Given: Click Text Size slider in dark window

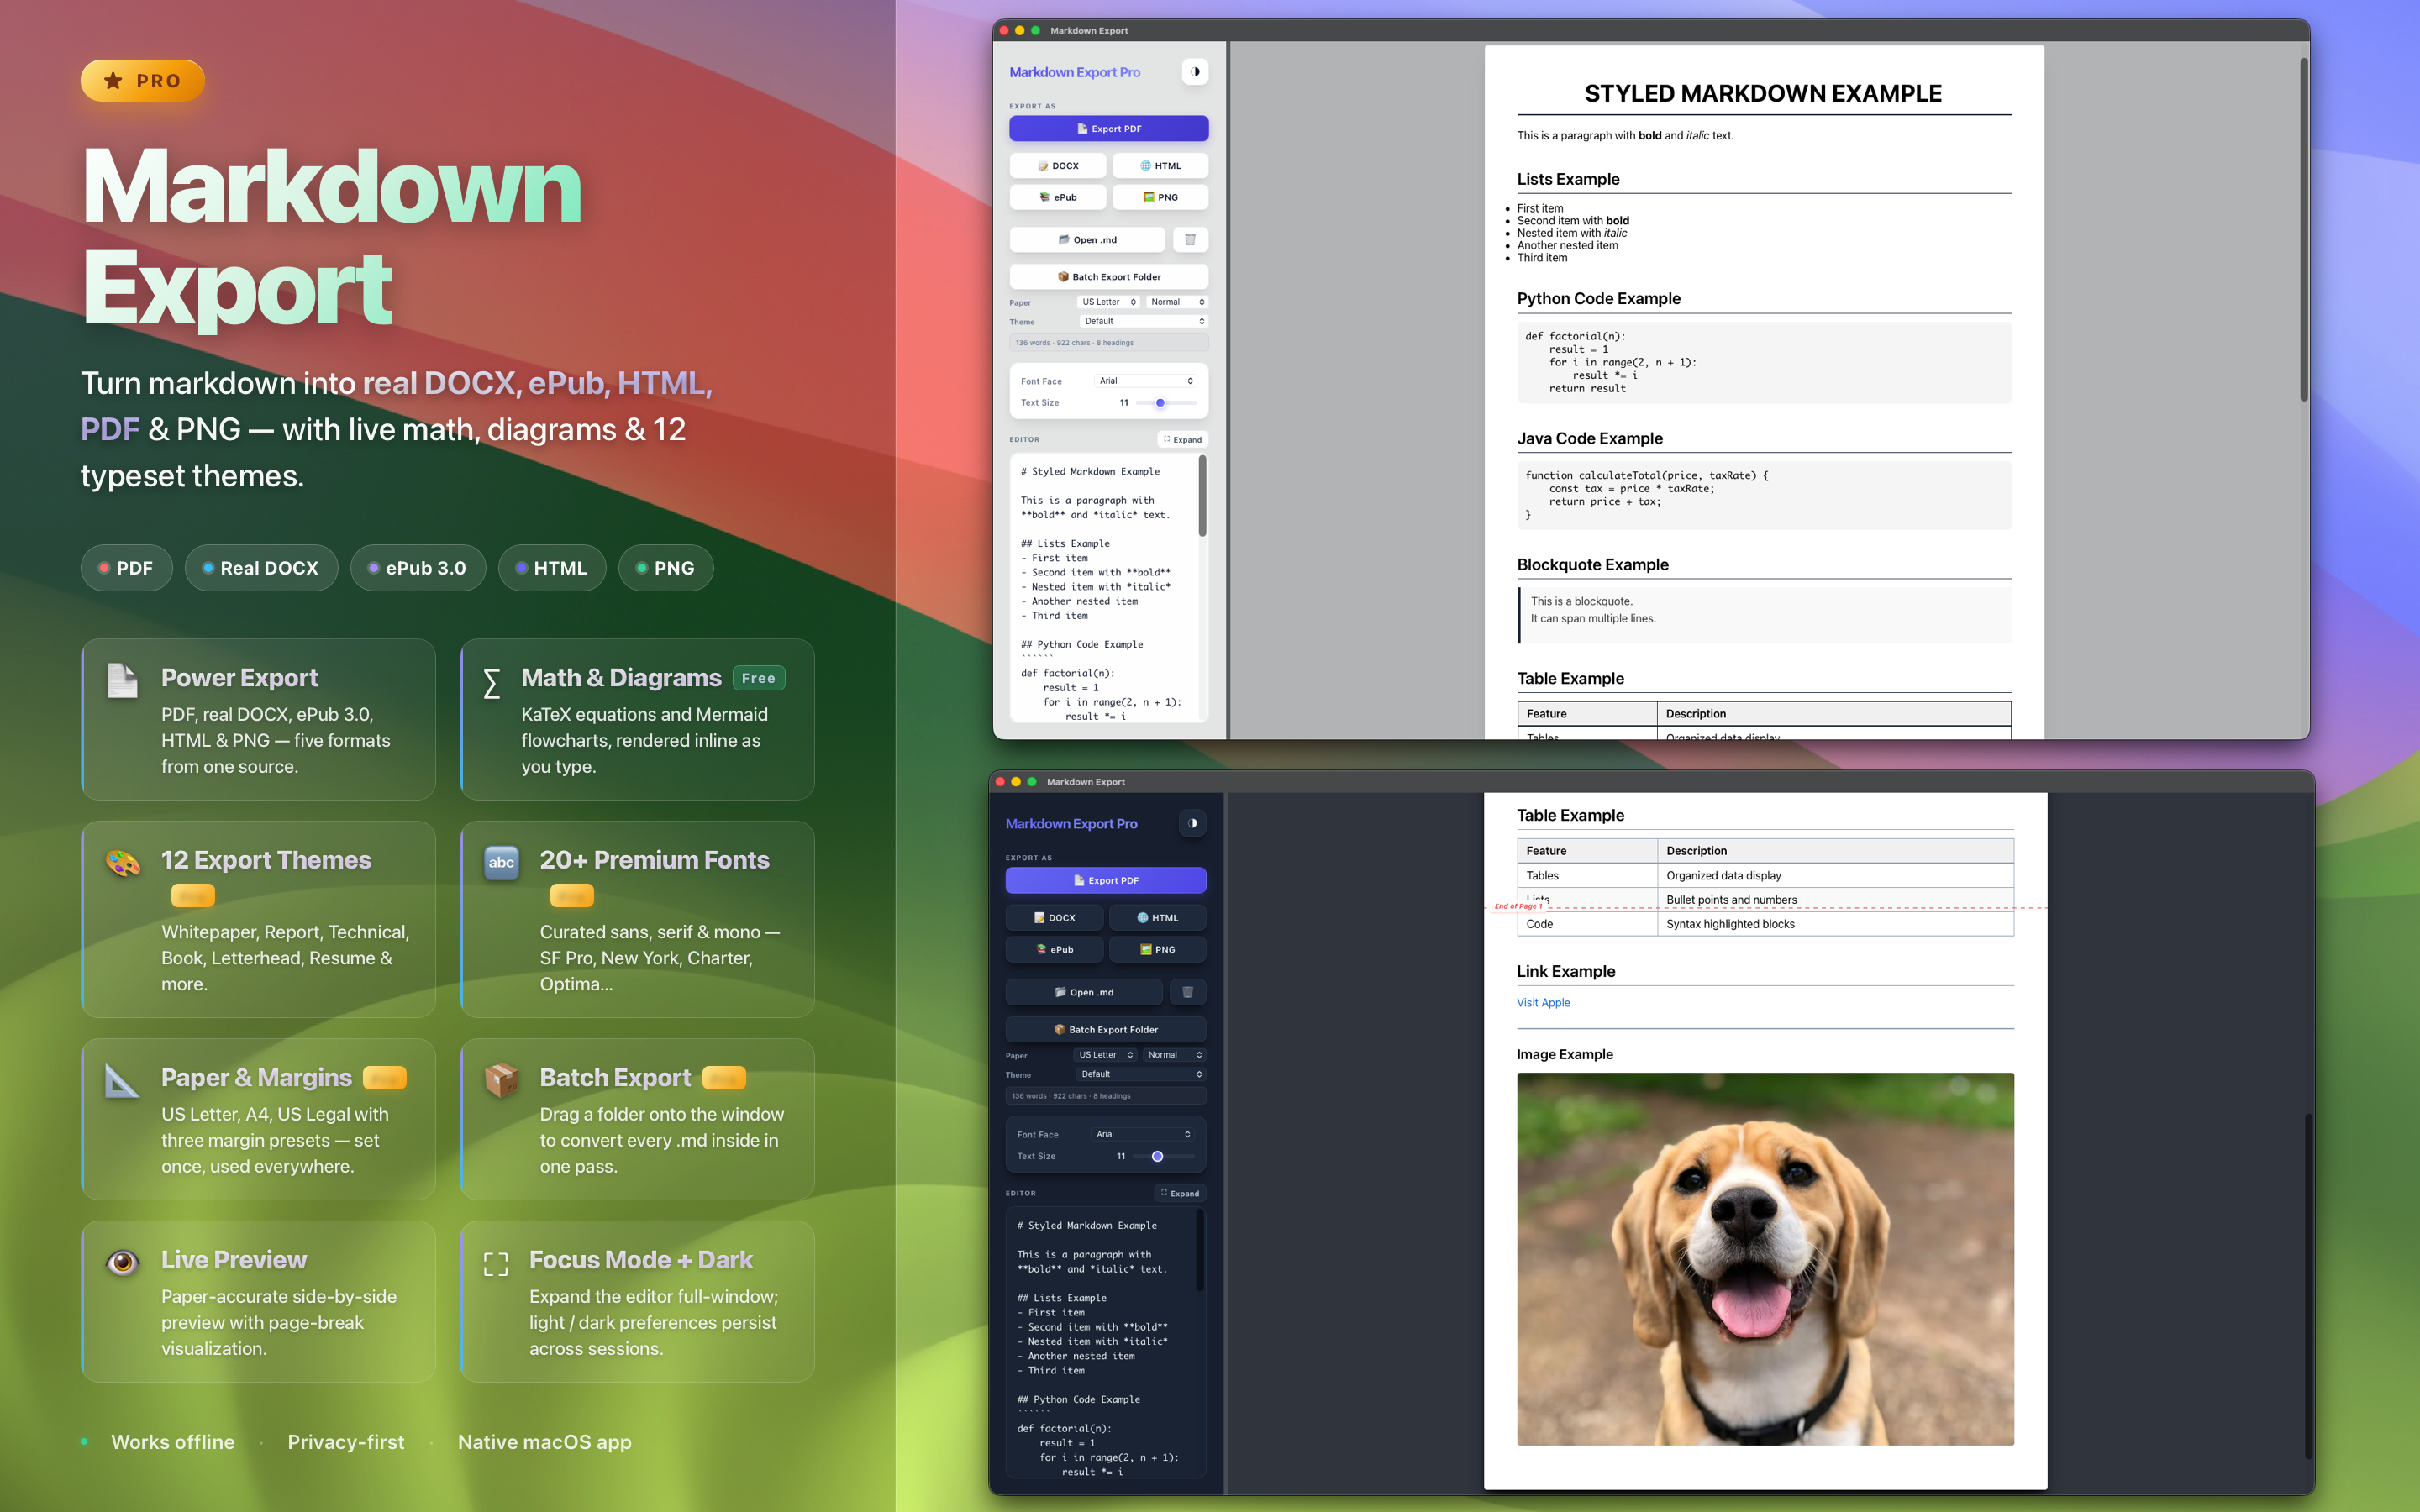Looking at the screenshot, I should (x=1163, y=1156).
